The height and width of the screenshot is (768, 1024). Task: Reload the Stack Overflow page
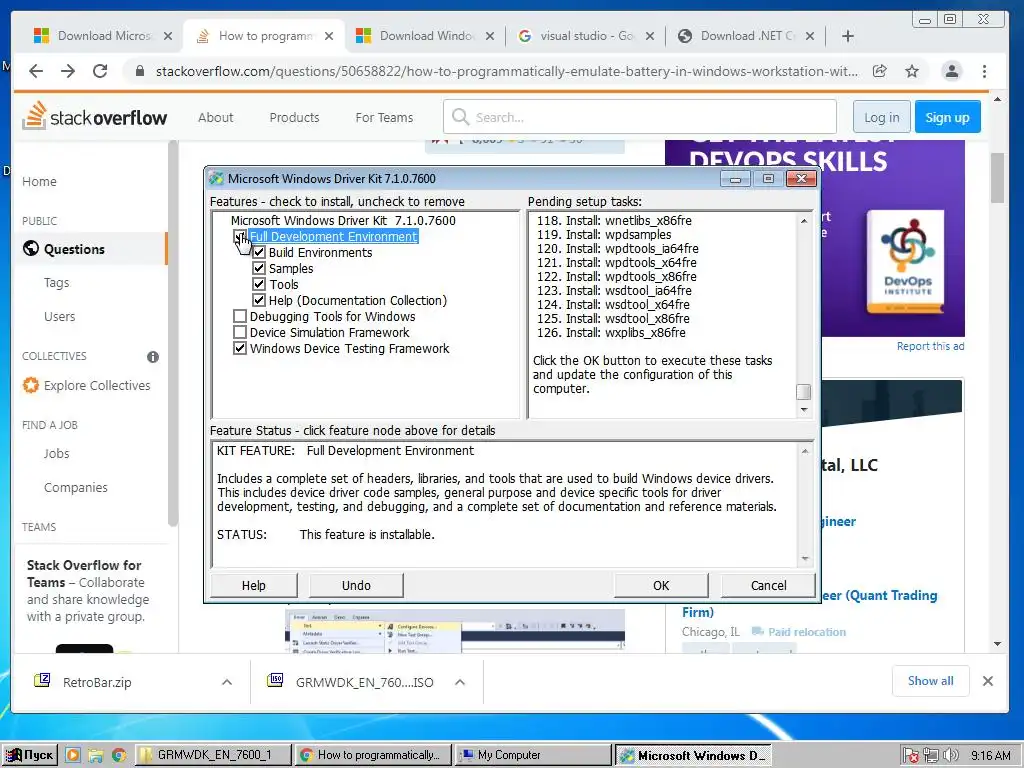[x=100, y=71]
